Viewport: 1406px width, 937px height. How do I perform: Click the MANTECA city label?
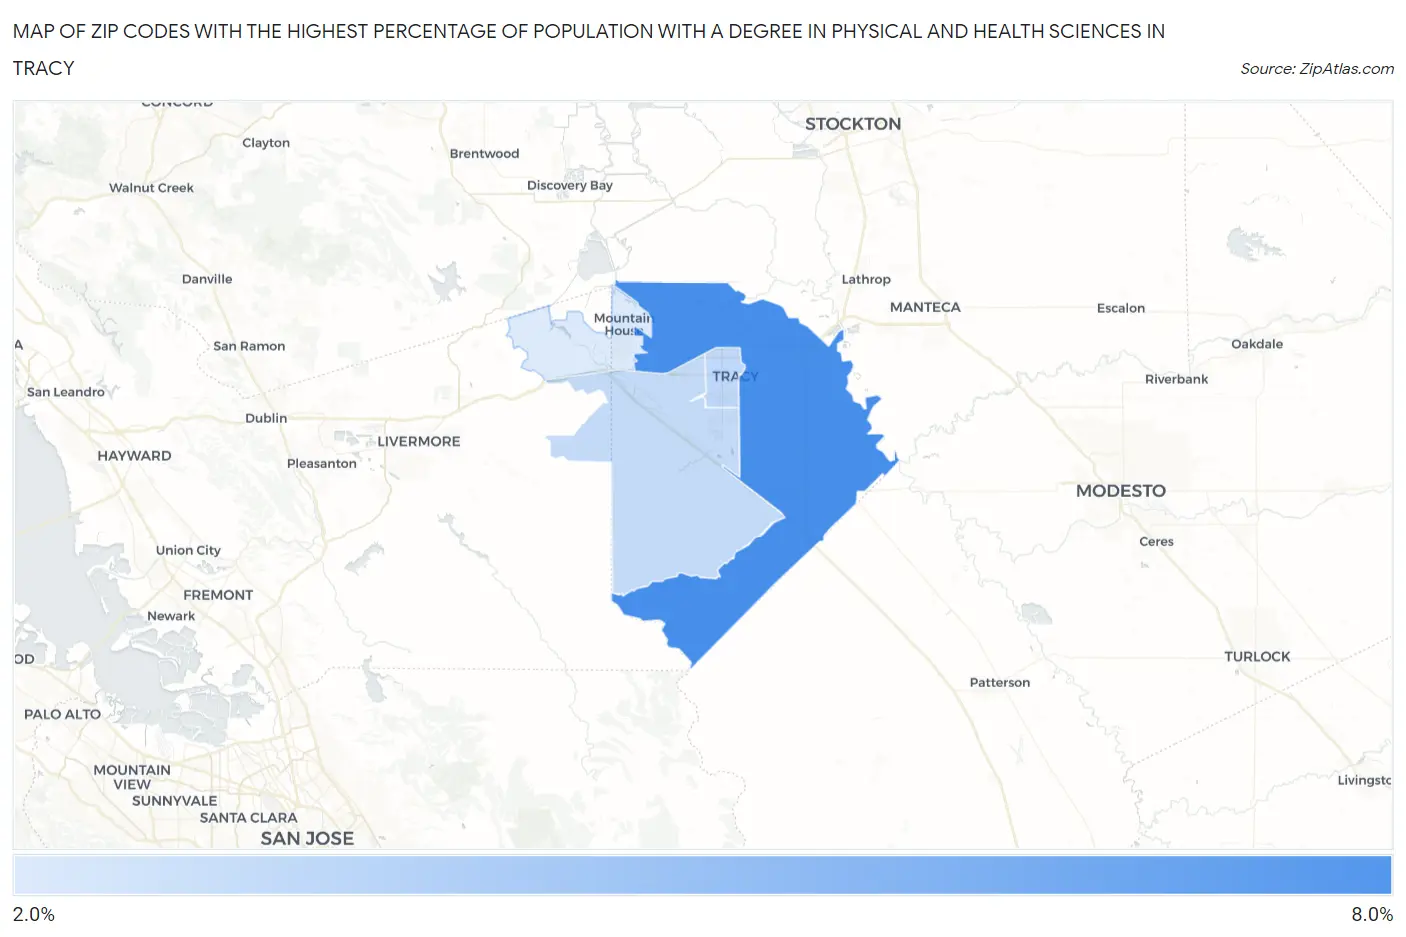point(925,307)
